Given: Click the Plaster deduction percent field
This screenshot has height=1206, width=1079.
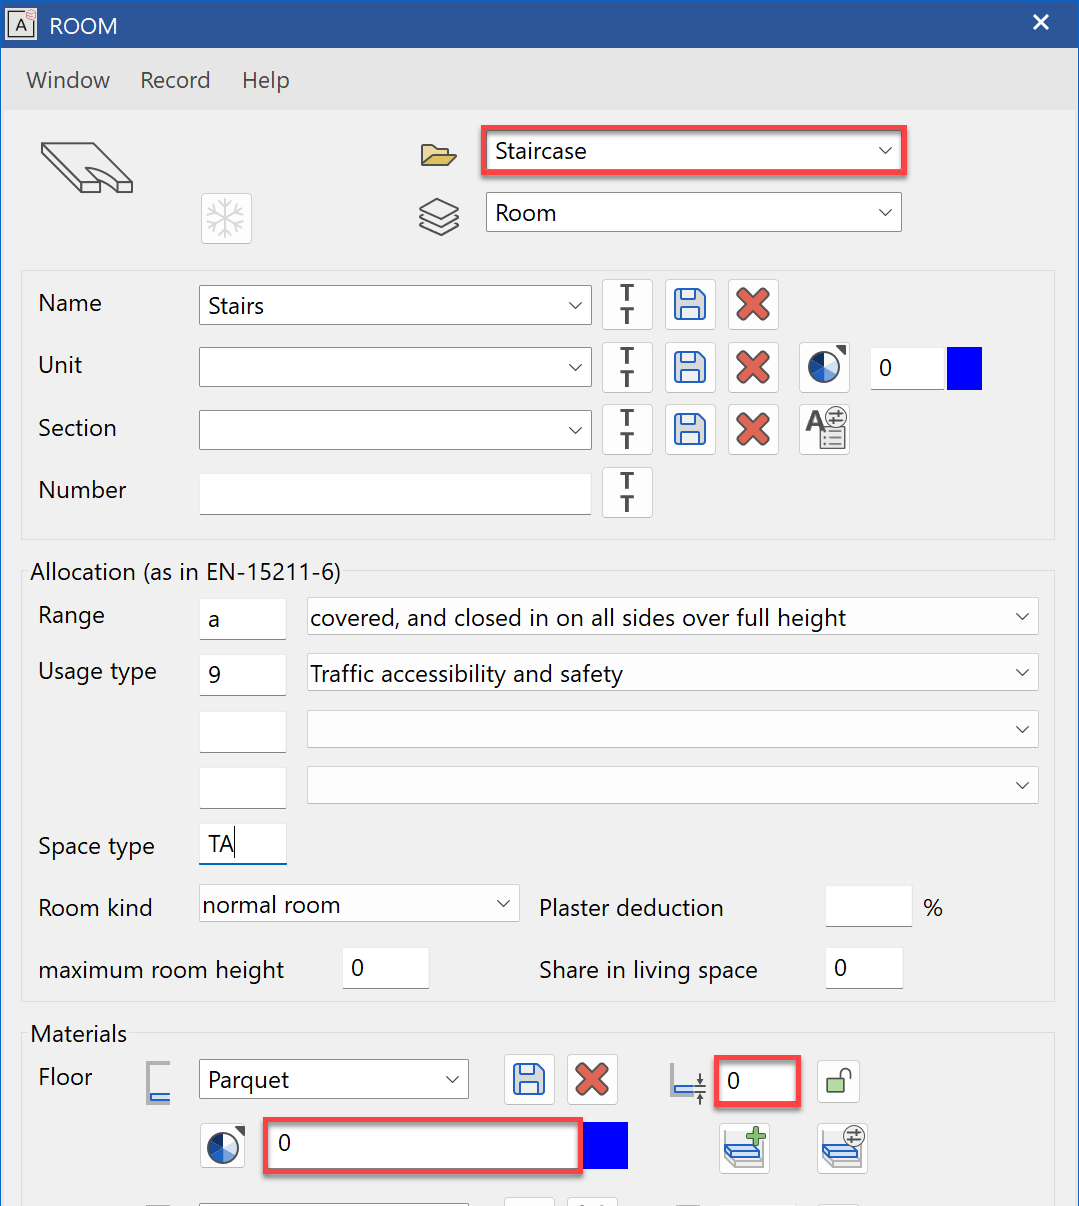Looking at the screenshot, I should [868, 907].
